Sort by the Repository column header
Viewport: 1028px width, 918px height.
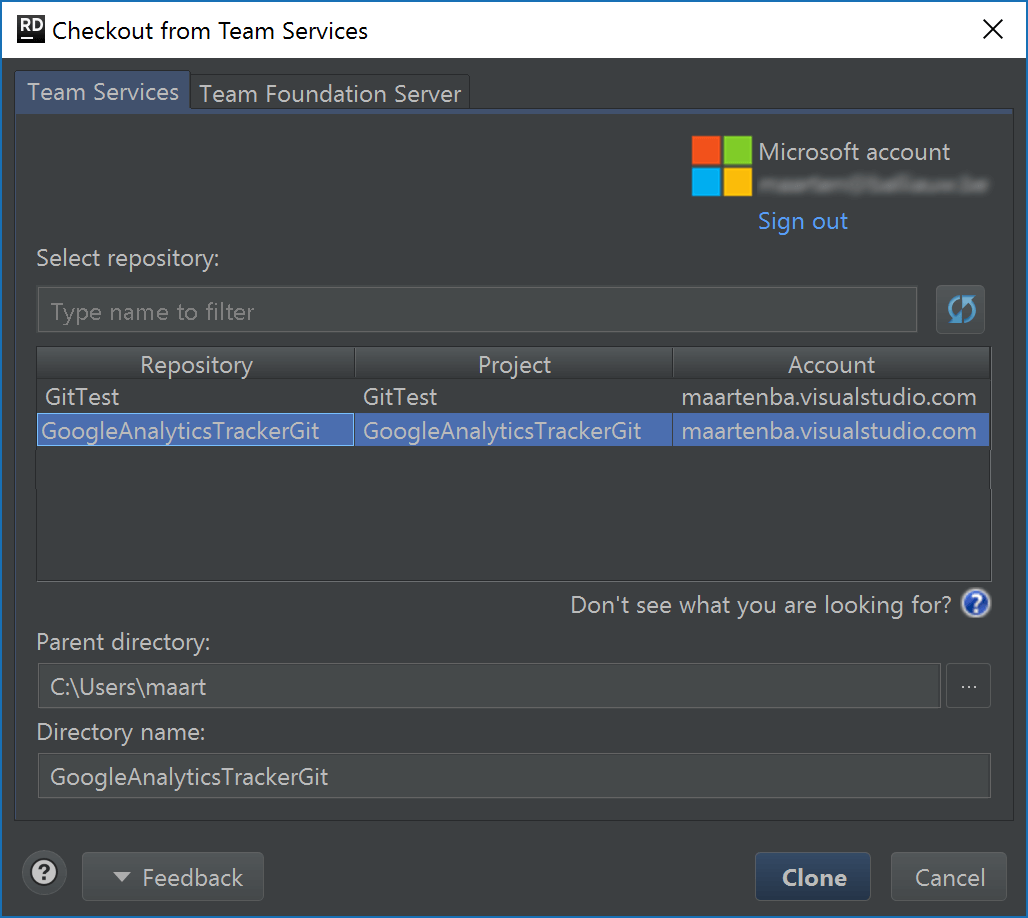[x=195, y=364]
